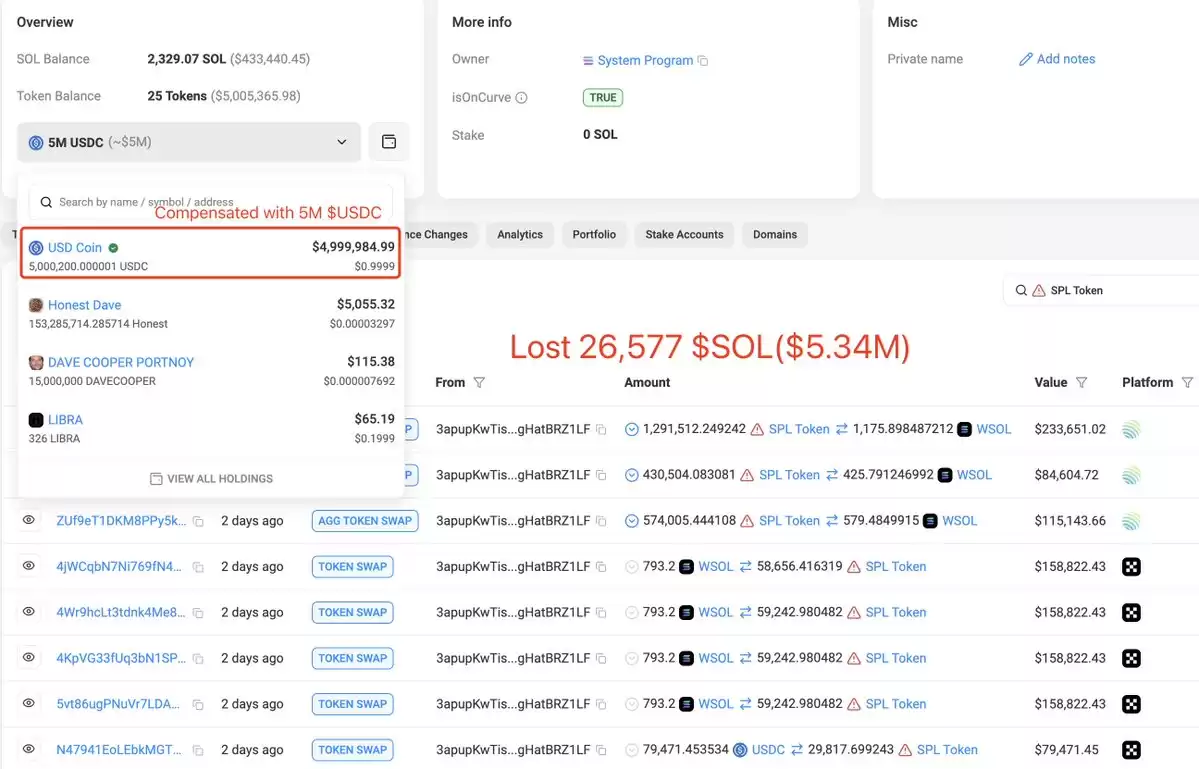Click the Platform column filter icon

pos(1187,382)
